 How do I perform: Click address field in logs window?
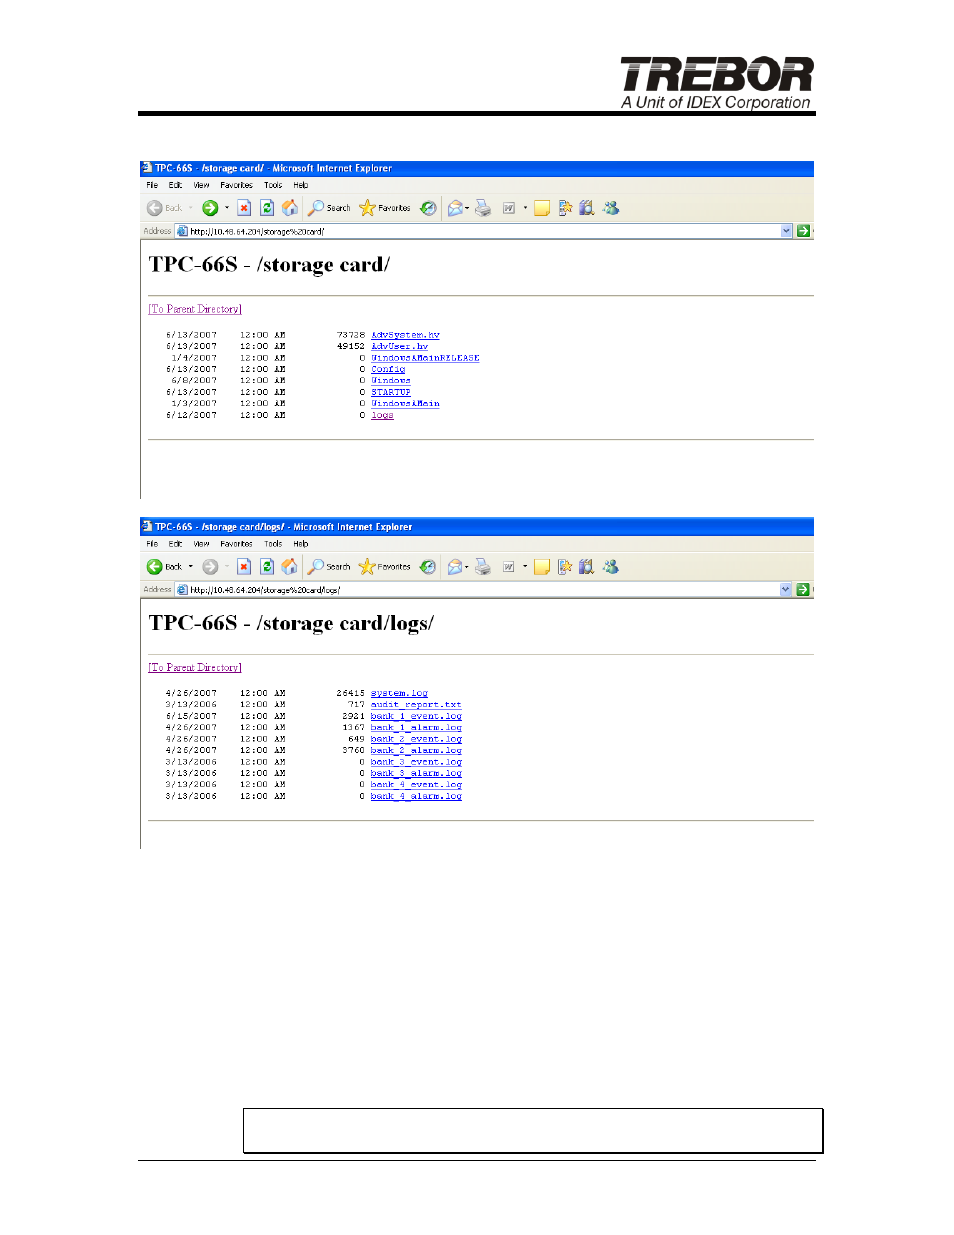coord(484,590)
